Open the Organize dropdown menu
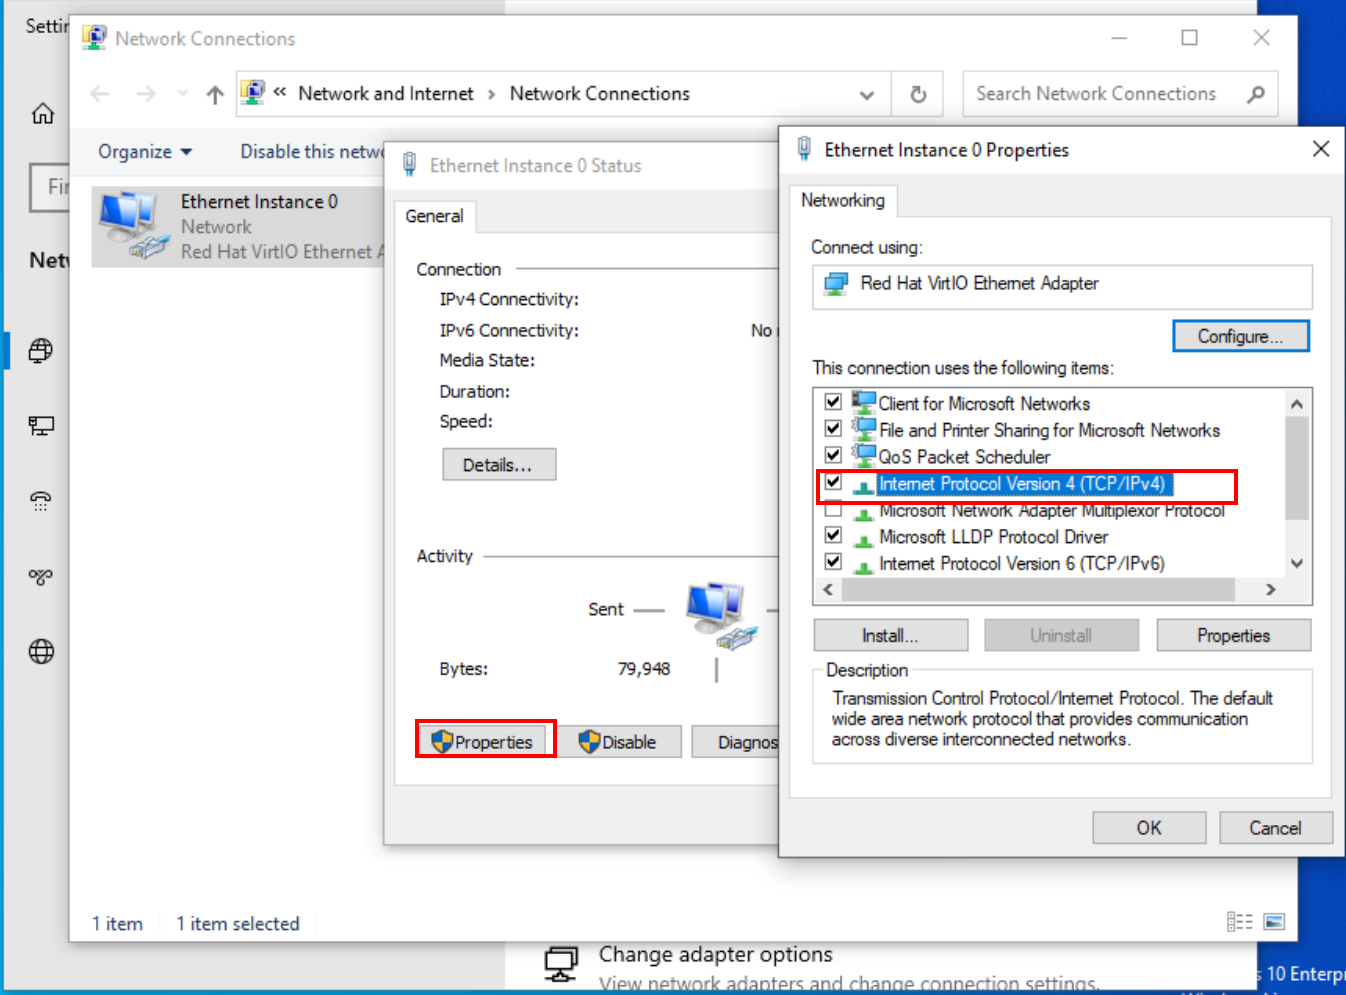1346x995 pixels. (145, 152)
